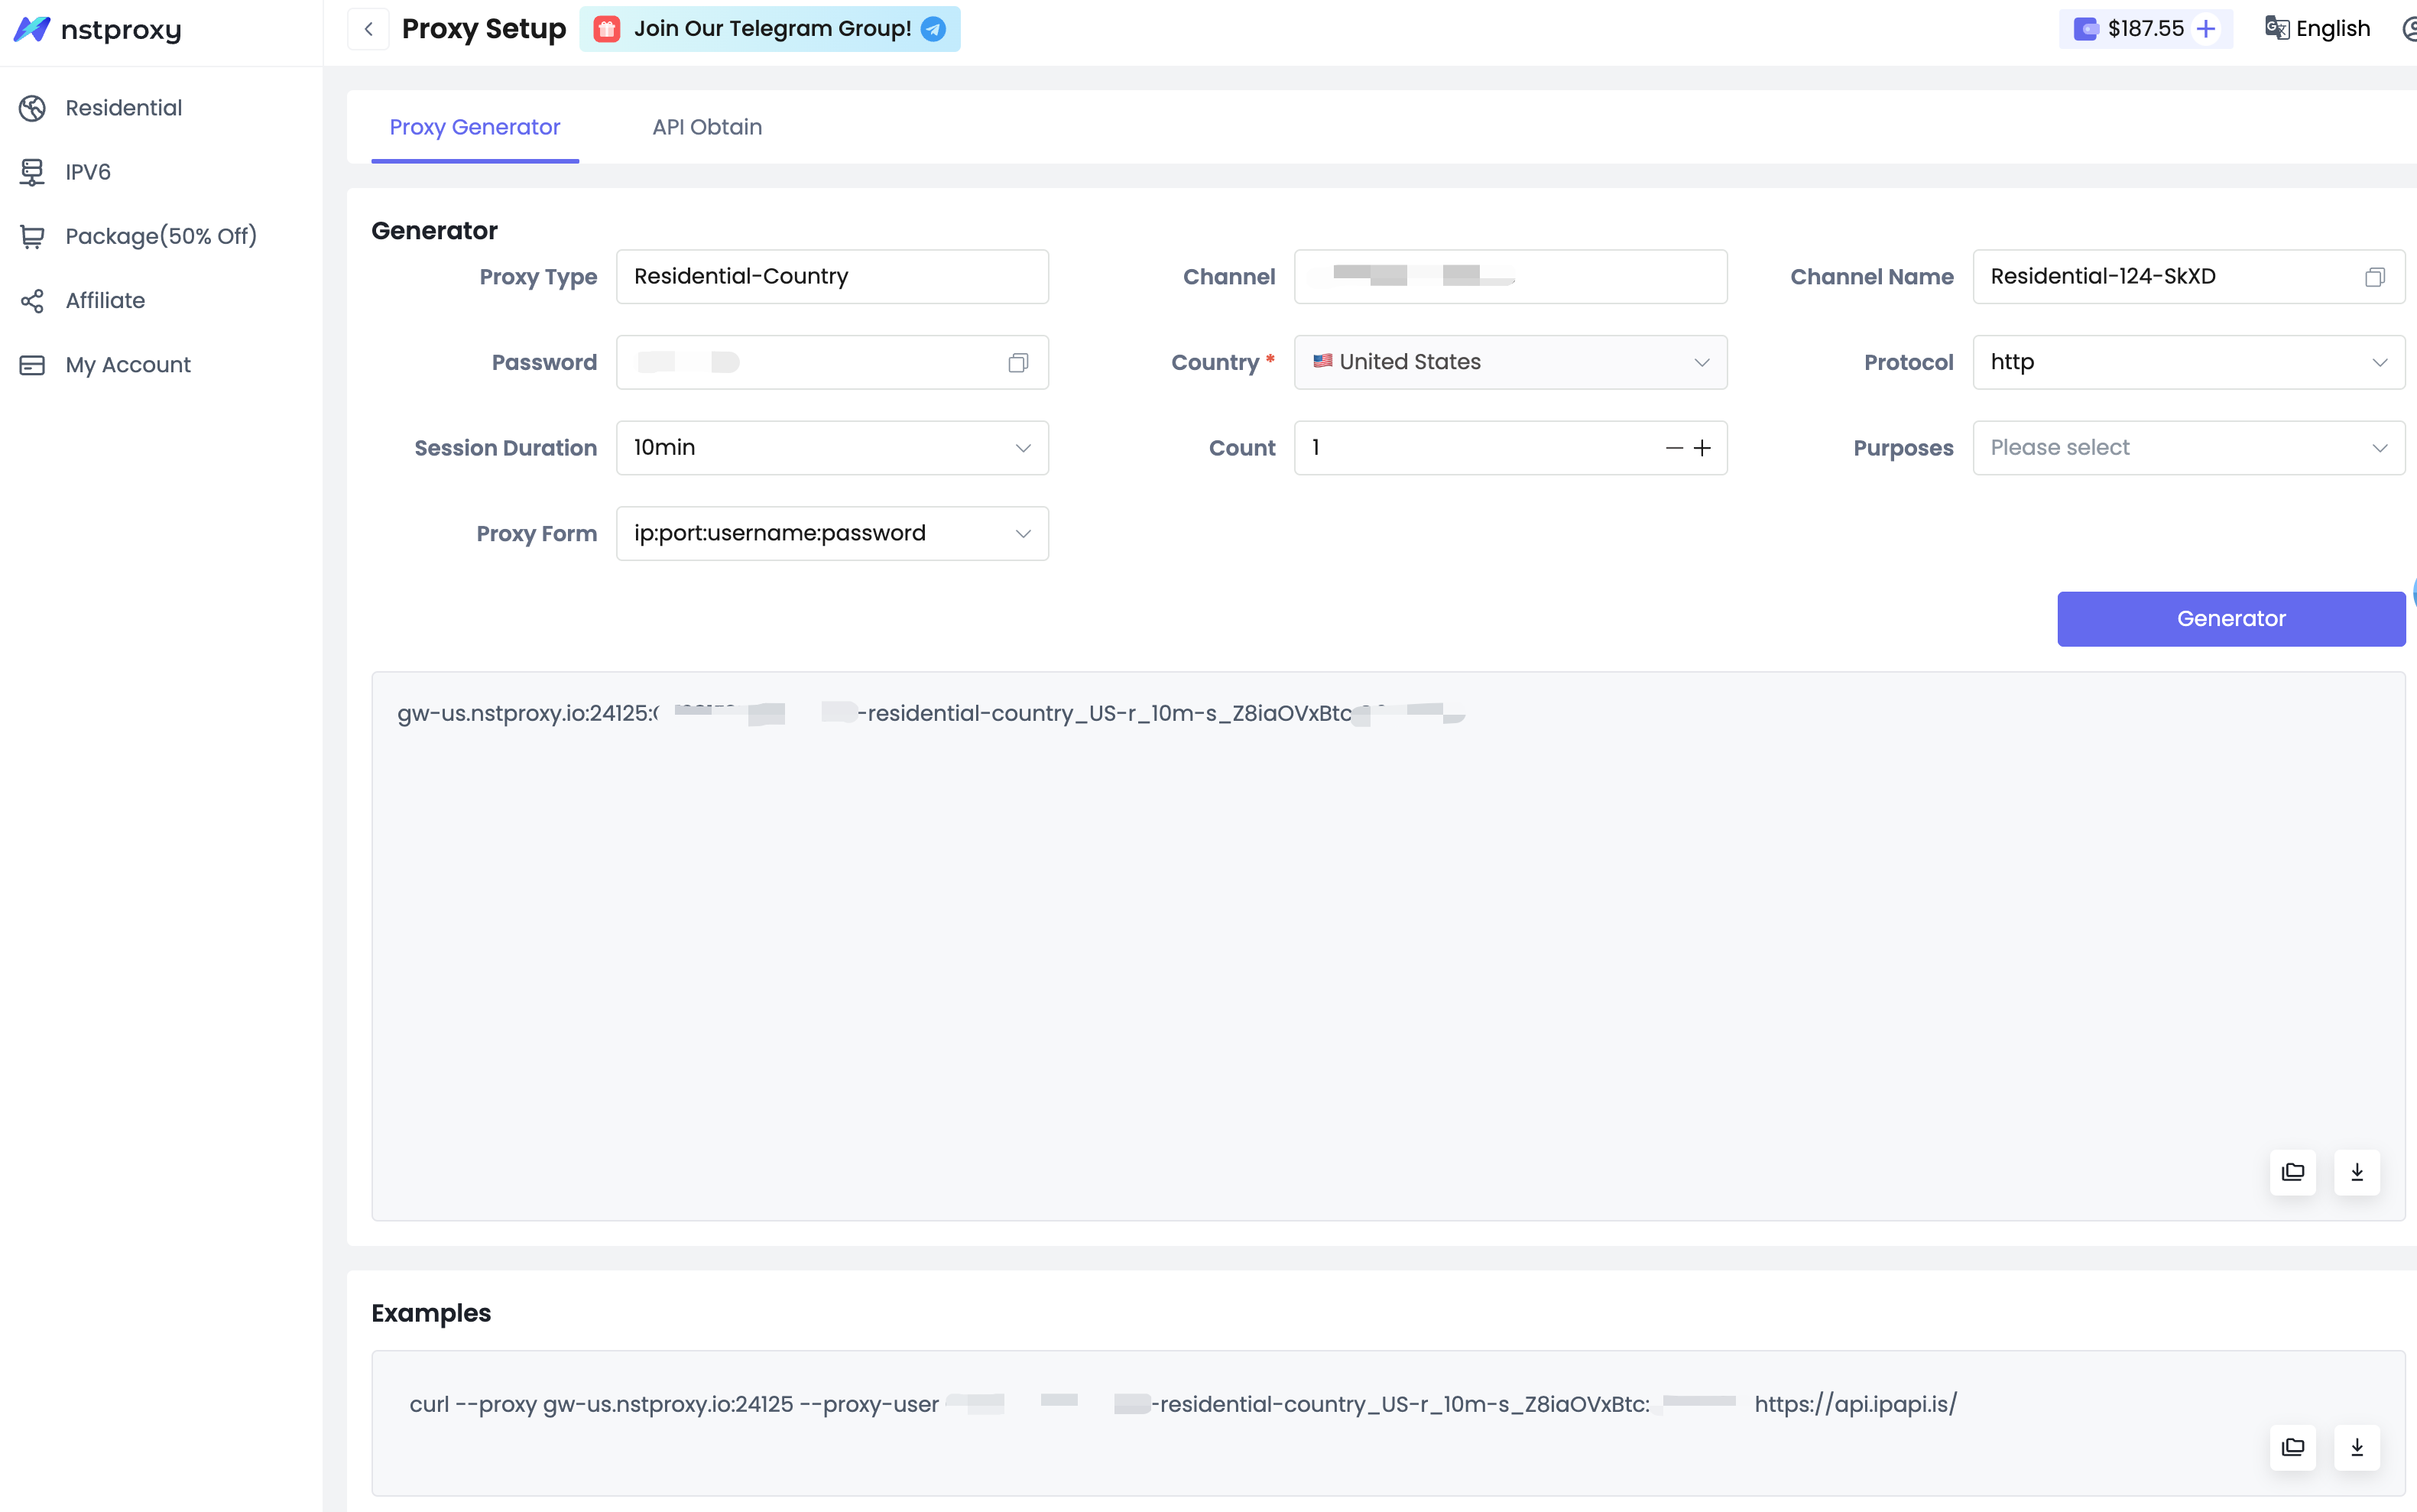This screenshot has height=1512, width=2417.
Task: Open the Country dropdown
Action: pyautogui.click(x=1509, y=362)
